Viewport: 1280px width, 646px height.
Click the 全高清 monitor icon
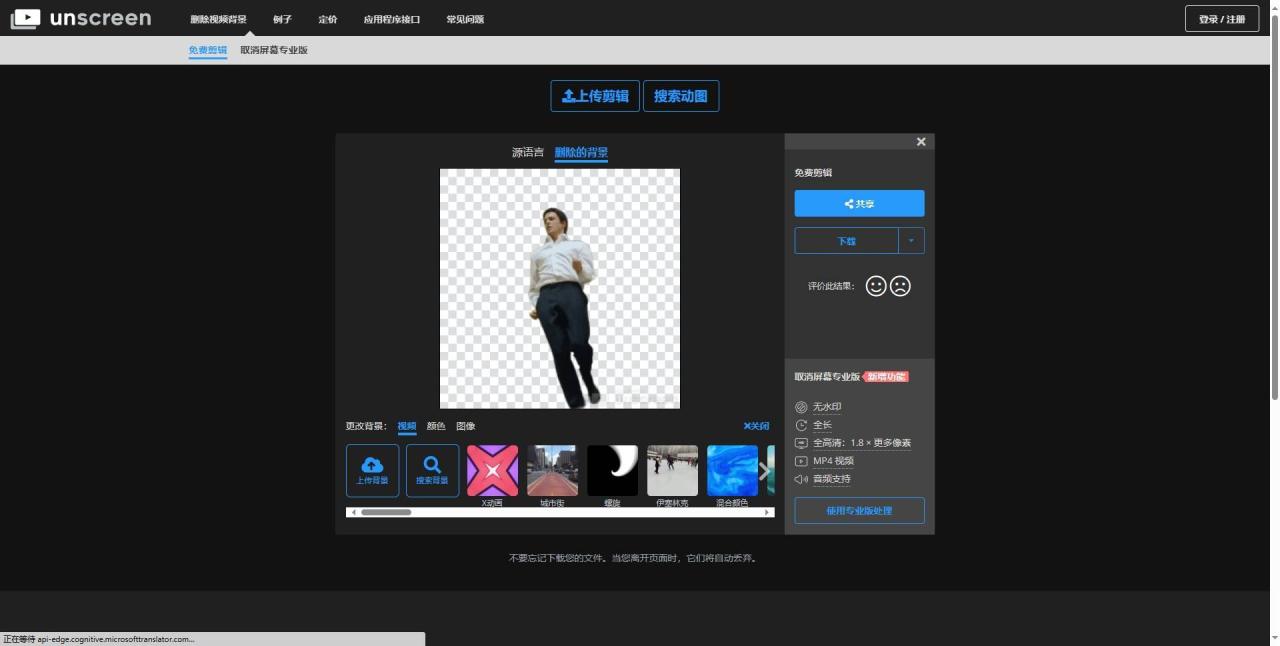click(x=801, y=443)
